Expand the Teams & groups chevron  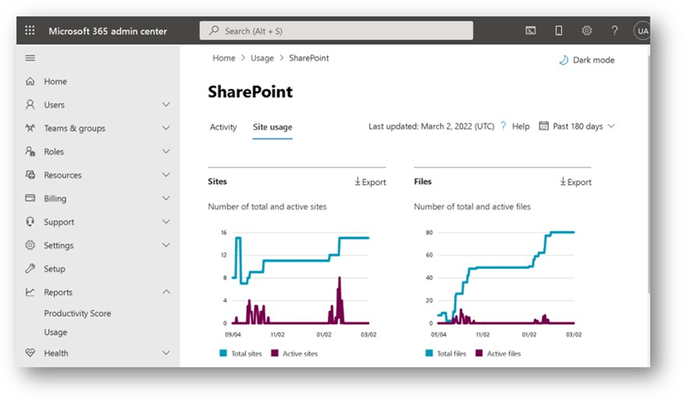tap(166, 128)
